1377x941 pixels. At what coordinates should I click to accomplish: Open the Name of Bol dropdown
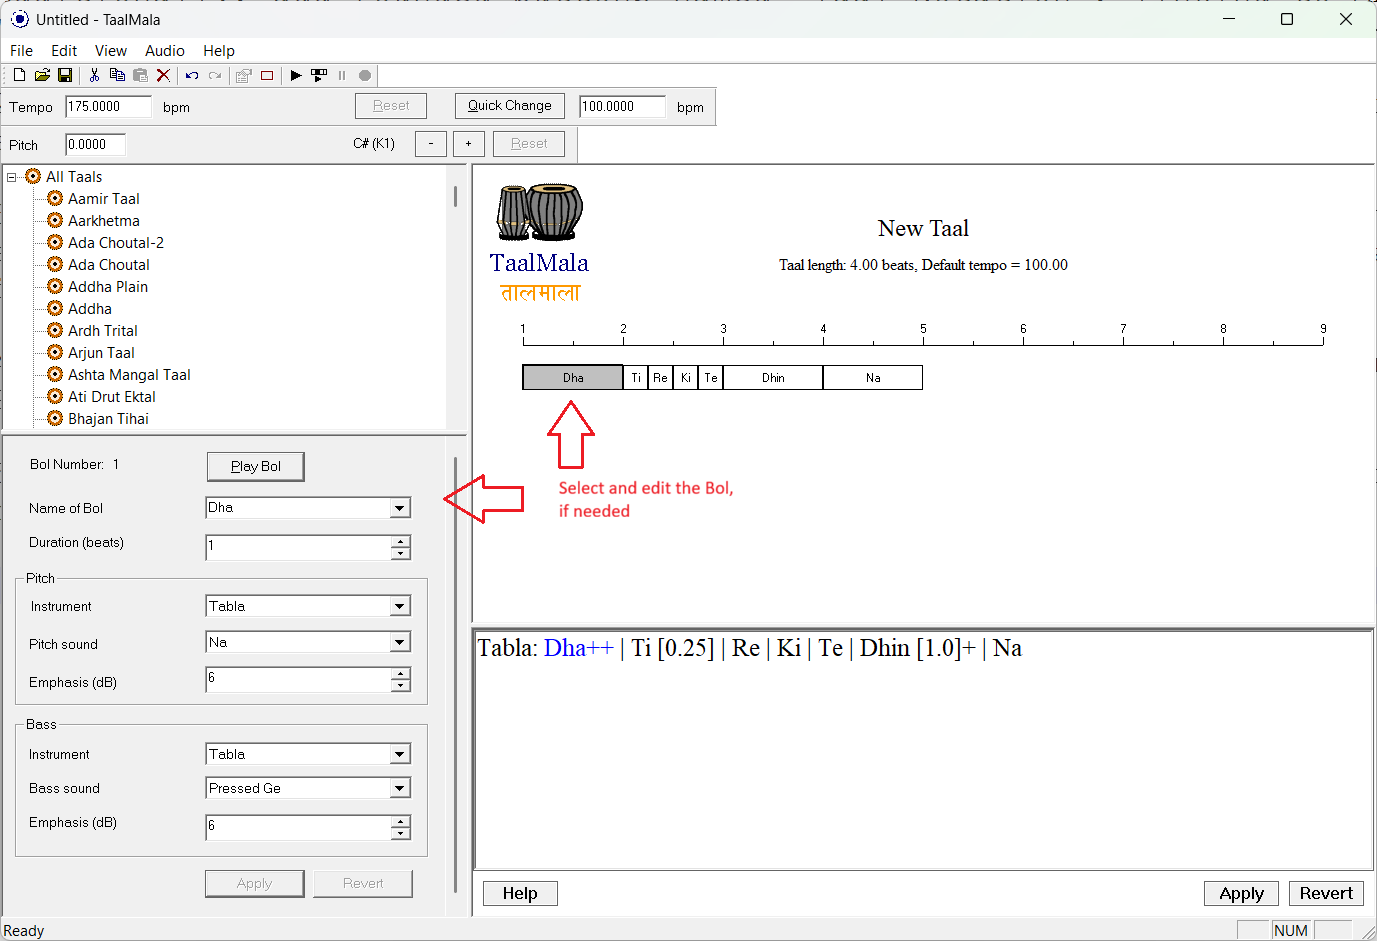pyautogui.click(x=400, y=508)
